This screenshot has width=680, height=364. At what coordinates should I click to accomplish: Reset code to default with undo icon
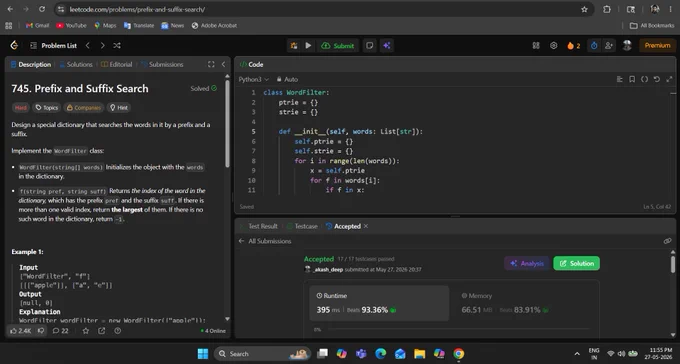(x=657, y=79)
